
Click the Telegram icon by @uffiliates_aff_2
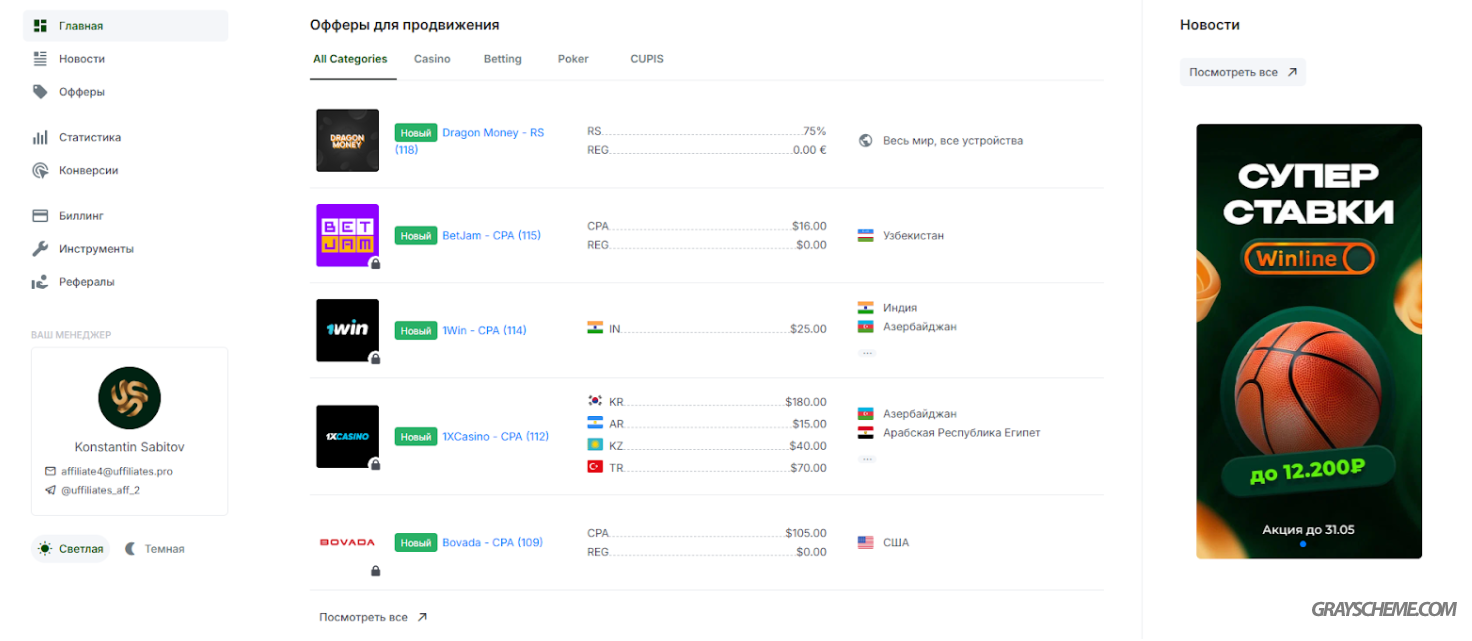point(50,490)
